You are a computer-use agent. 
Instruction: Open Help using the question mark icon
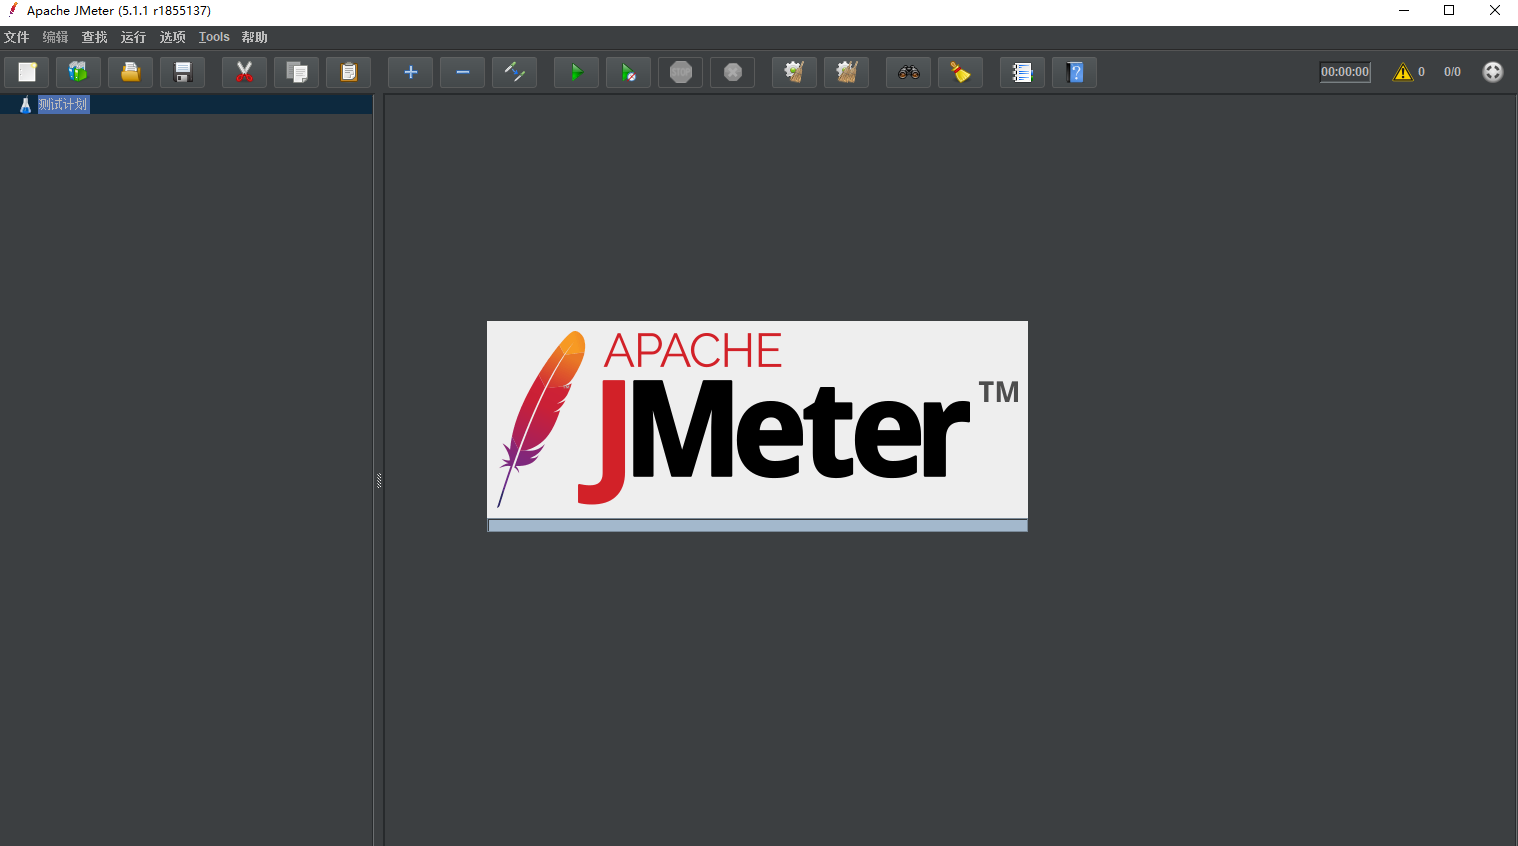(x=1074, y=72)
